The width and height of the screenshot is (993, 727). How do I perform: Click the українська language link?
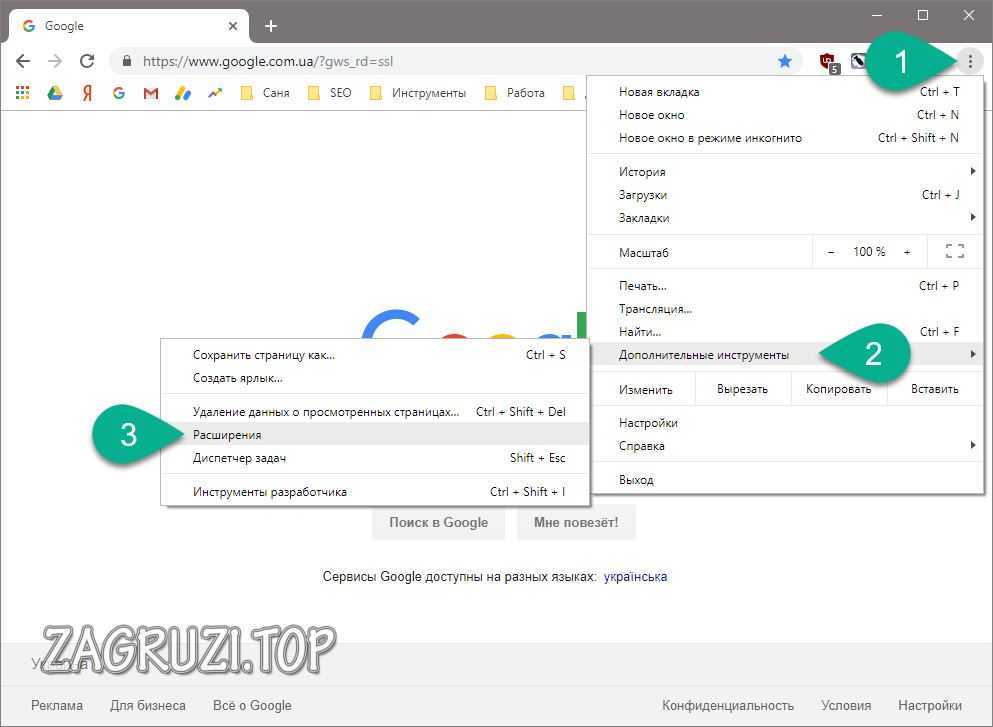pos(635,576)
